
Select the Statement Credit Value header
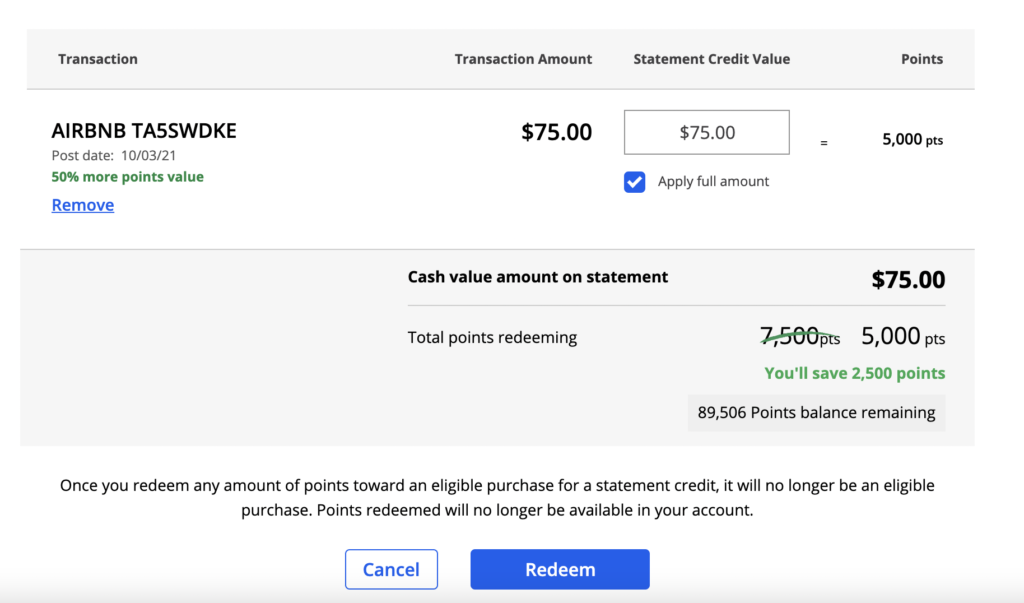(x=711, y=59)
